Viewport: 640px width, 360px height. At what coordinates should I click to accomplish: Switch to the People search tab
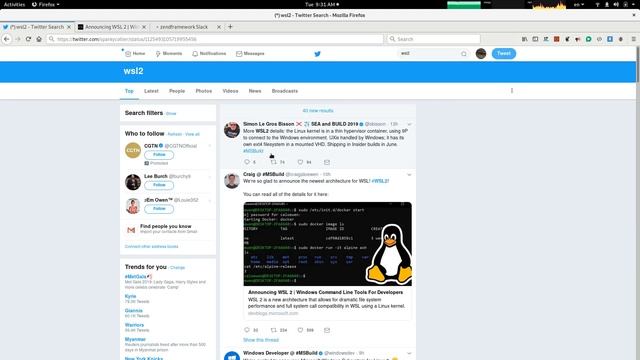(177, 91)
